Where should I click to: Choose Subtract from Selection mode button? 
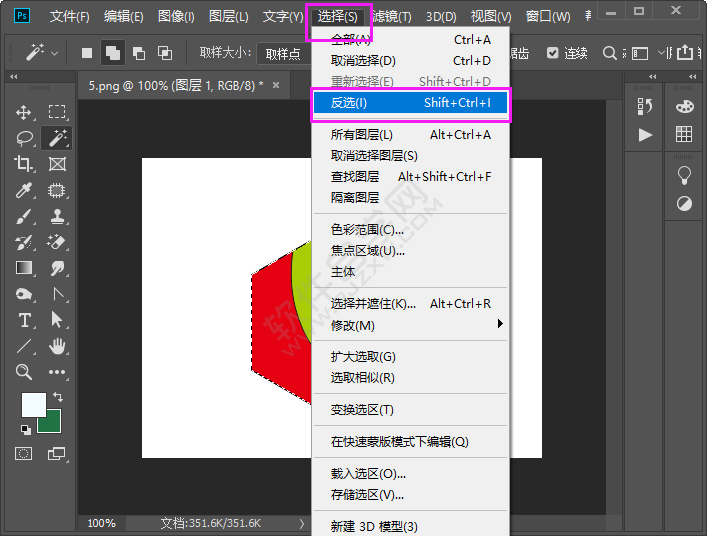pyautogui.click(x=139, y=53)
